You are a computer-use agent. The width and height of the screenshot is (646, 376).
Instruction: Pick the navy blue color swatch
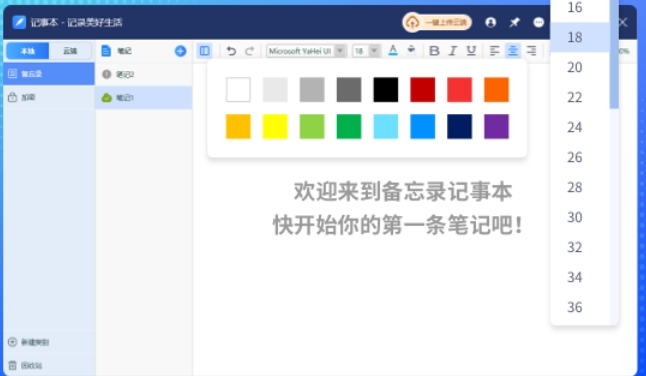(x=459, y=126)
